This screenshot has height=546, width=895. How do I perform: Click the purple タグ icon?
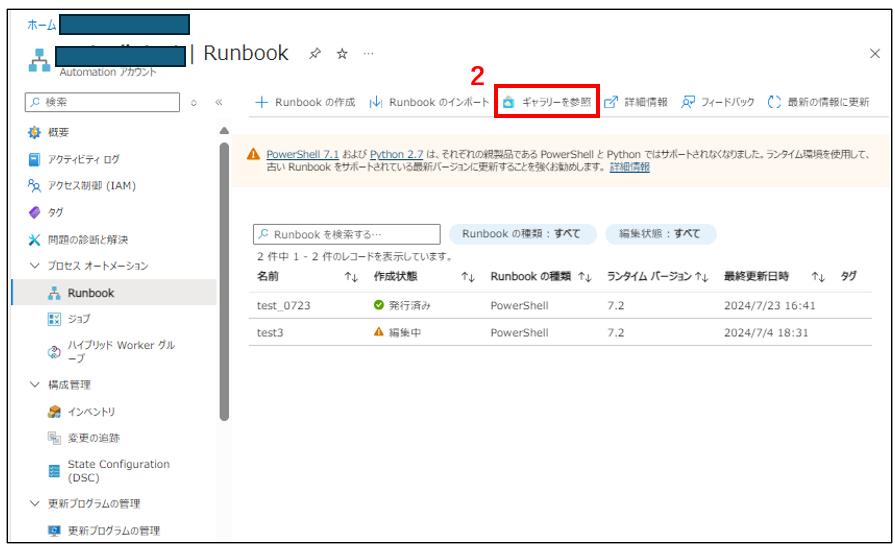[34, 212]
